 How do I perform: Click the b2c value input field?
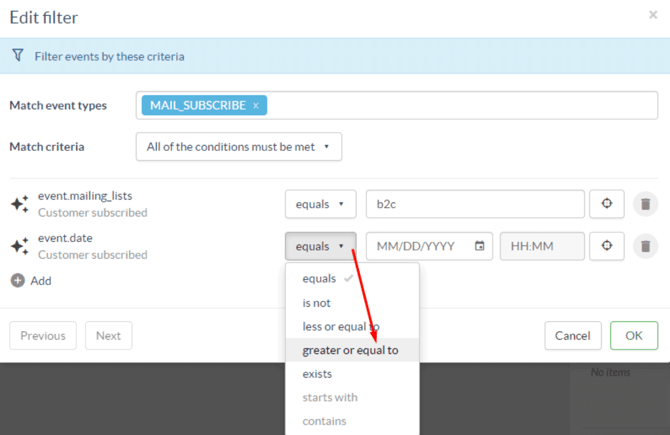(x=474, y=204)
